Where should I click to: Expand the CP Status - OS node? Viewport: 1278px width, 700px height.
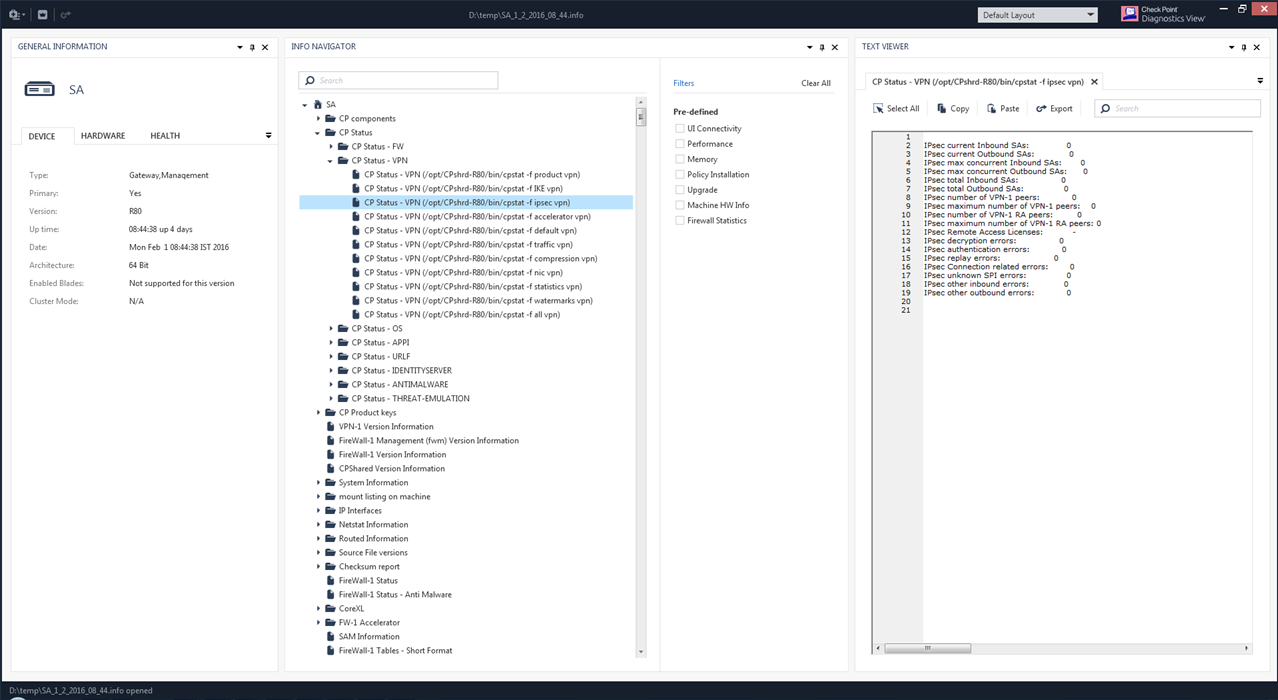pos(331,328)
